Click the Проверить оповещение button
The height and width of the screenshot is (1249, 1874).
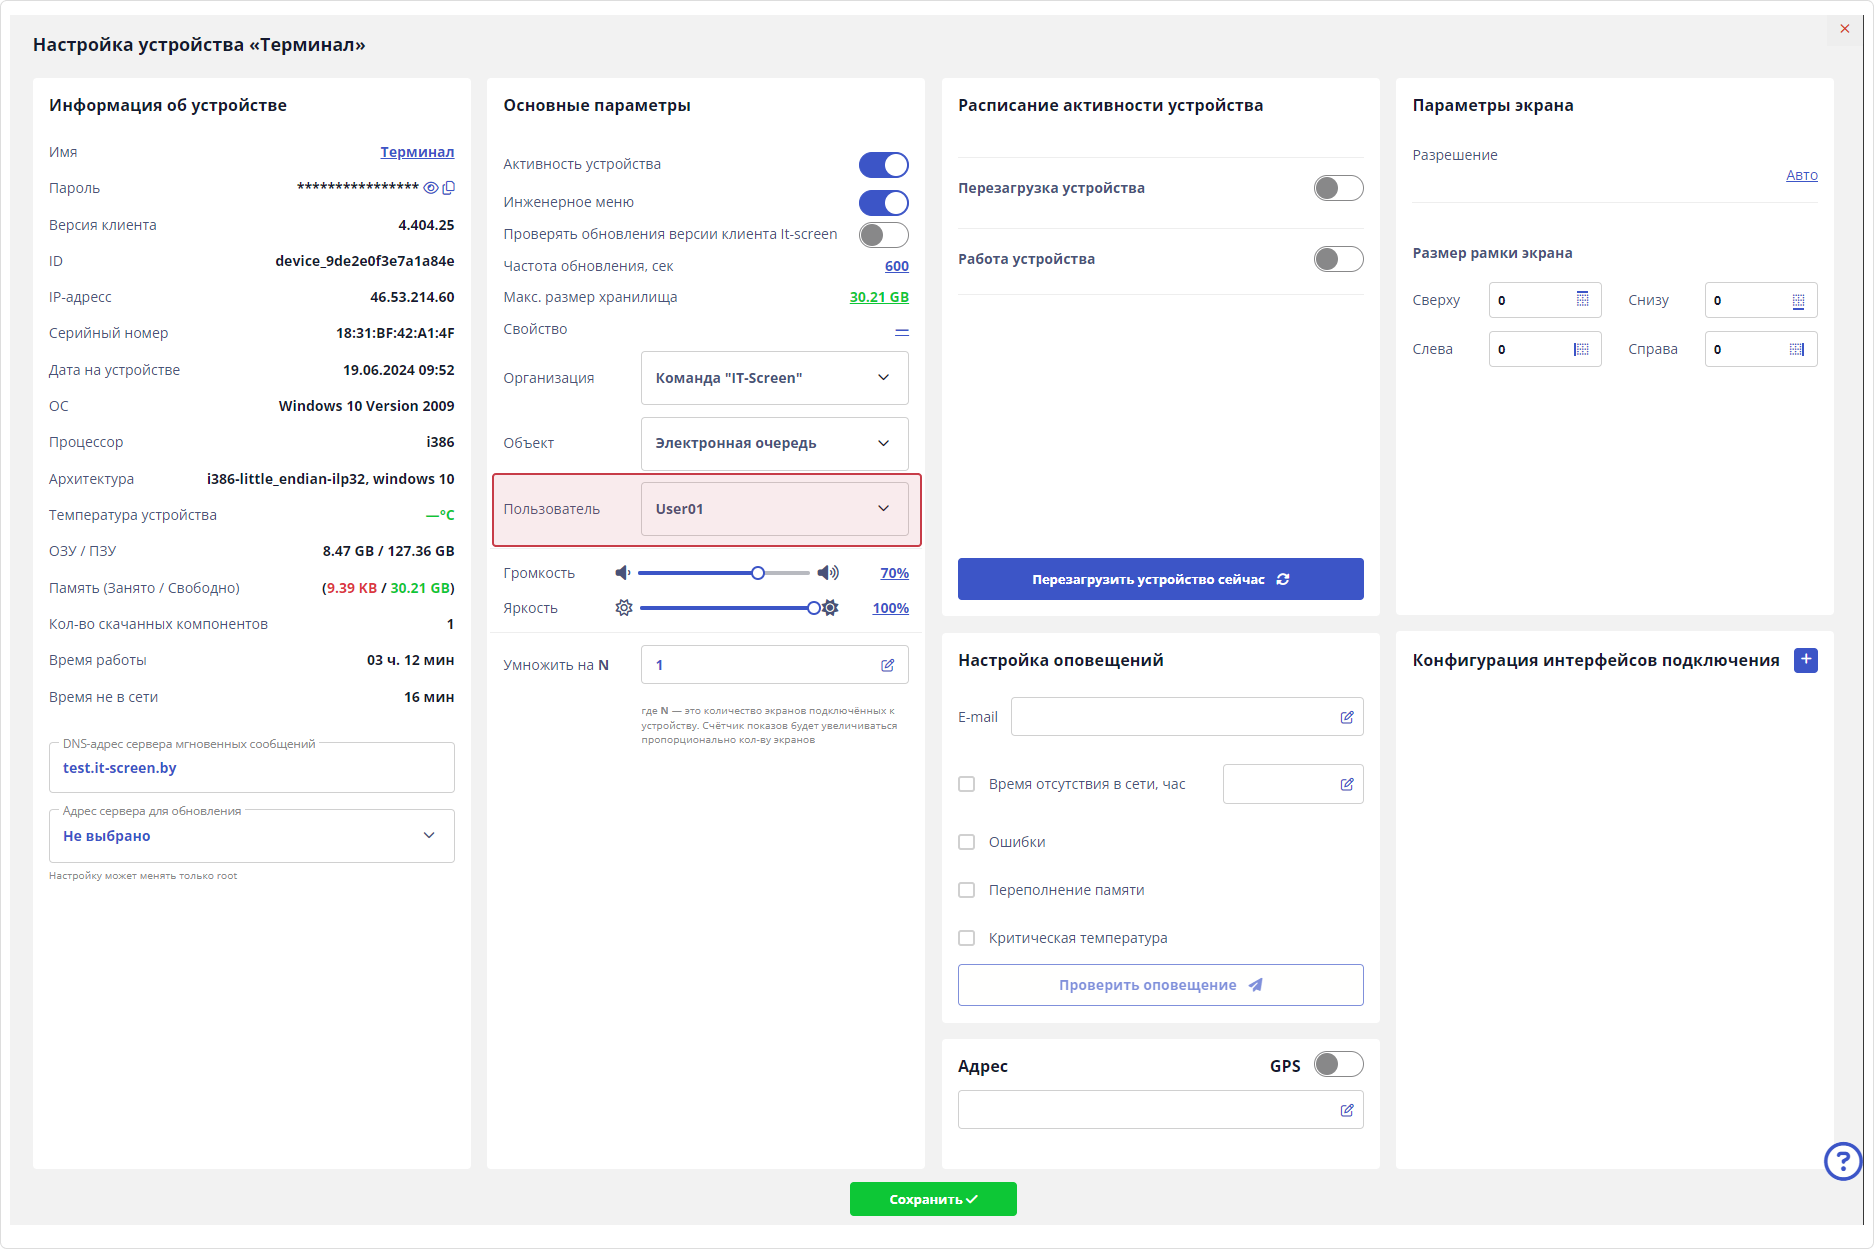pos(1161,985)
